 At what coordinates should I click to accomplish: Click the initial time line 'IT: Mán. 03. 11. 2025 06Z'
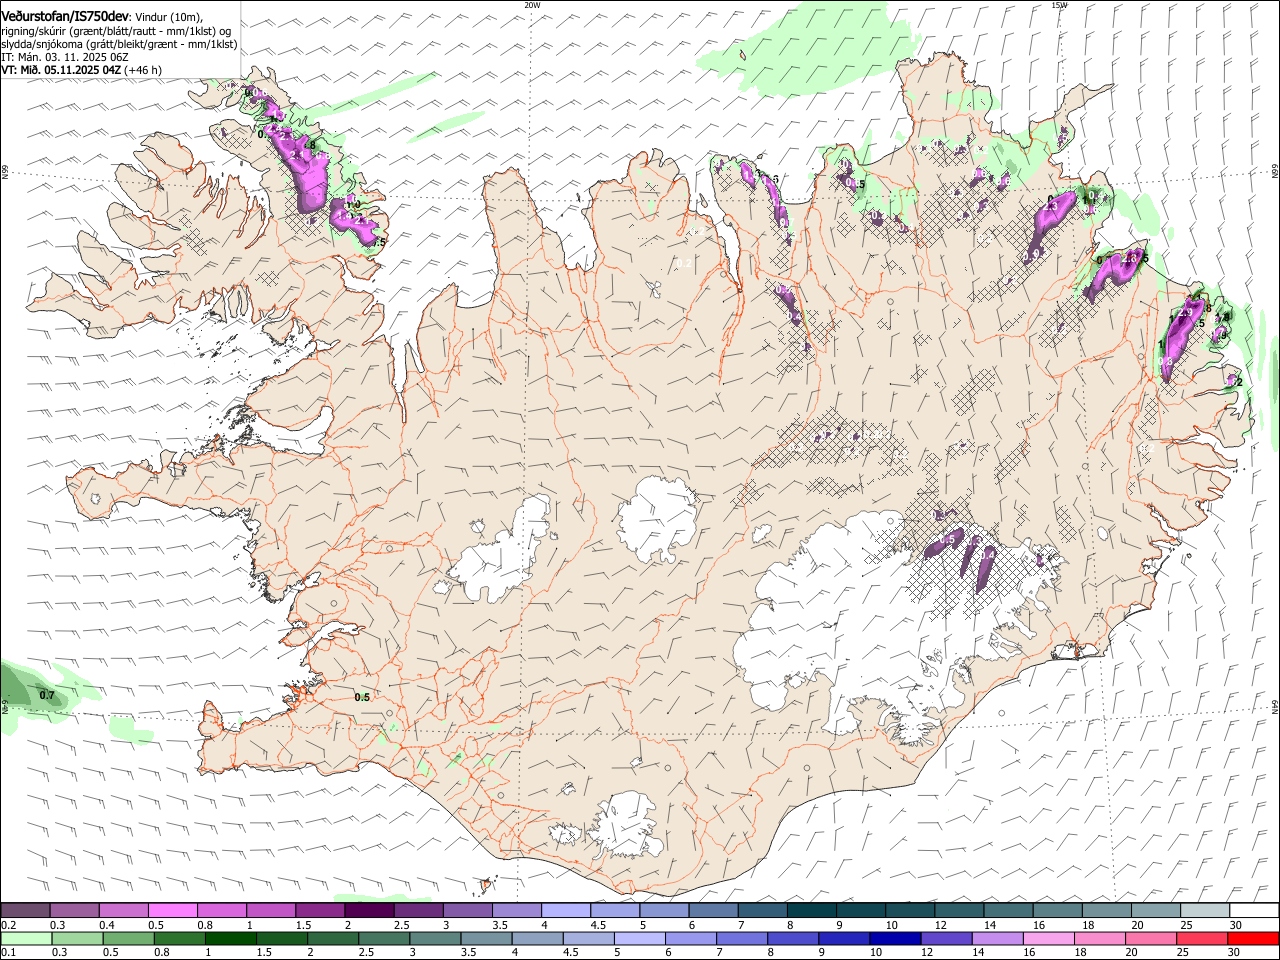tap(65, 57)
